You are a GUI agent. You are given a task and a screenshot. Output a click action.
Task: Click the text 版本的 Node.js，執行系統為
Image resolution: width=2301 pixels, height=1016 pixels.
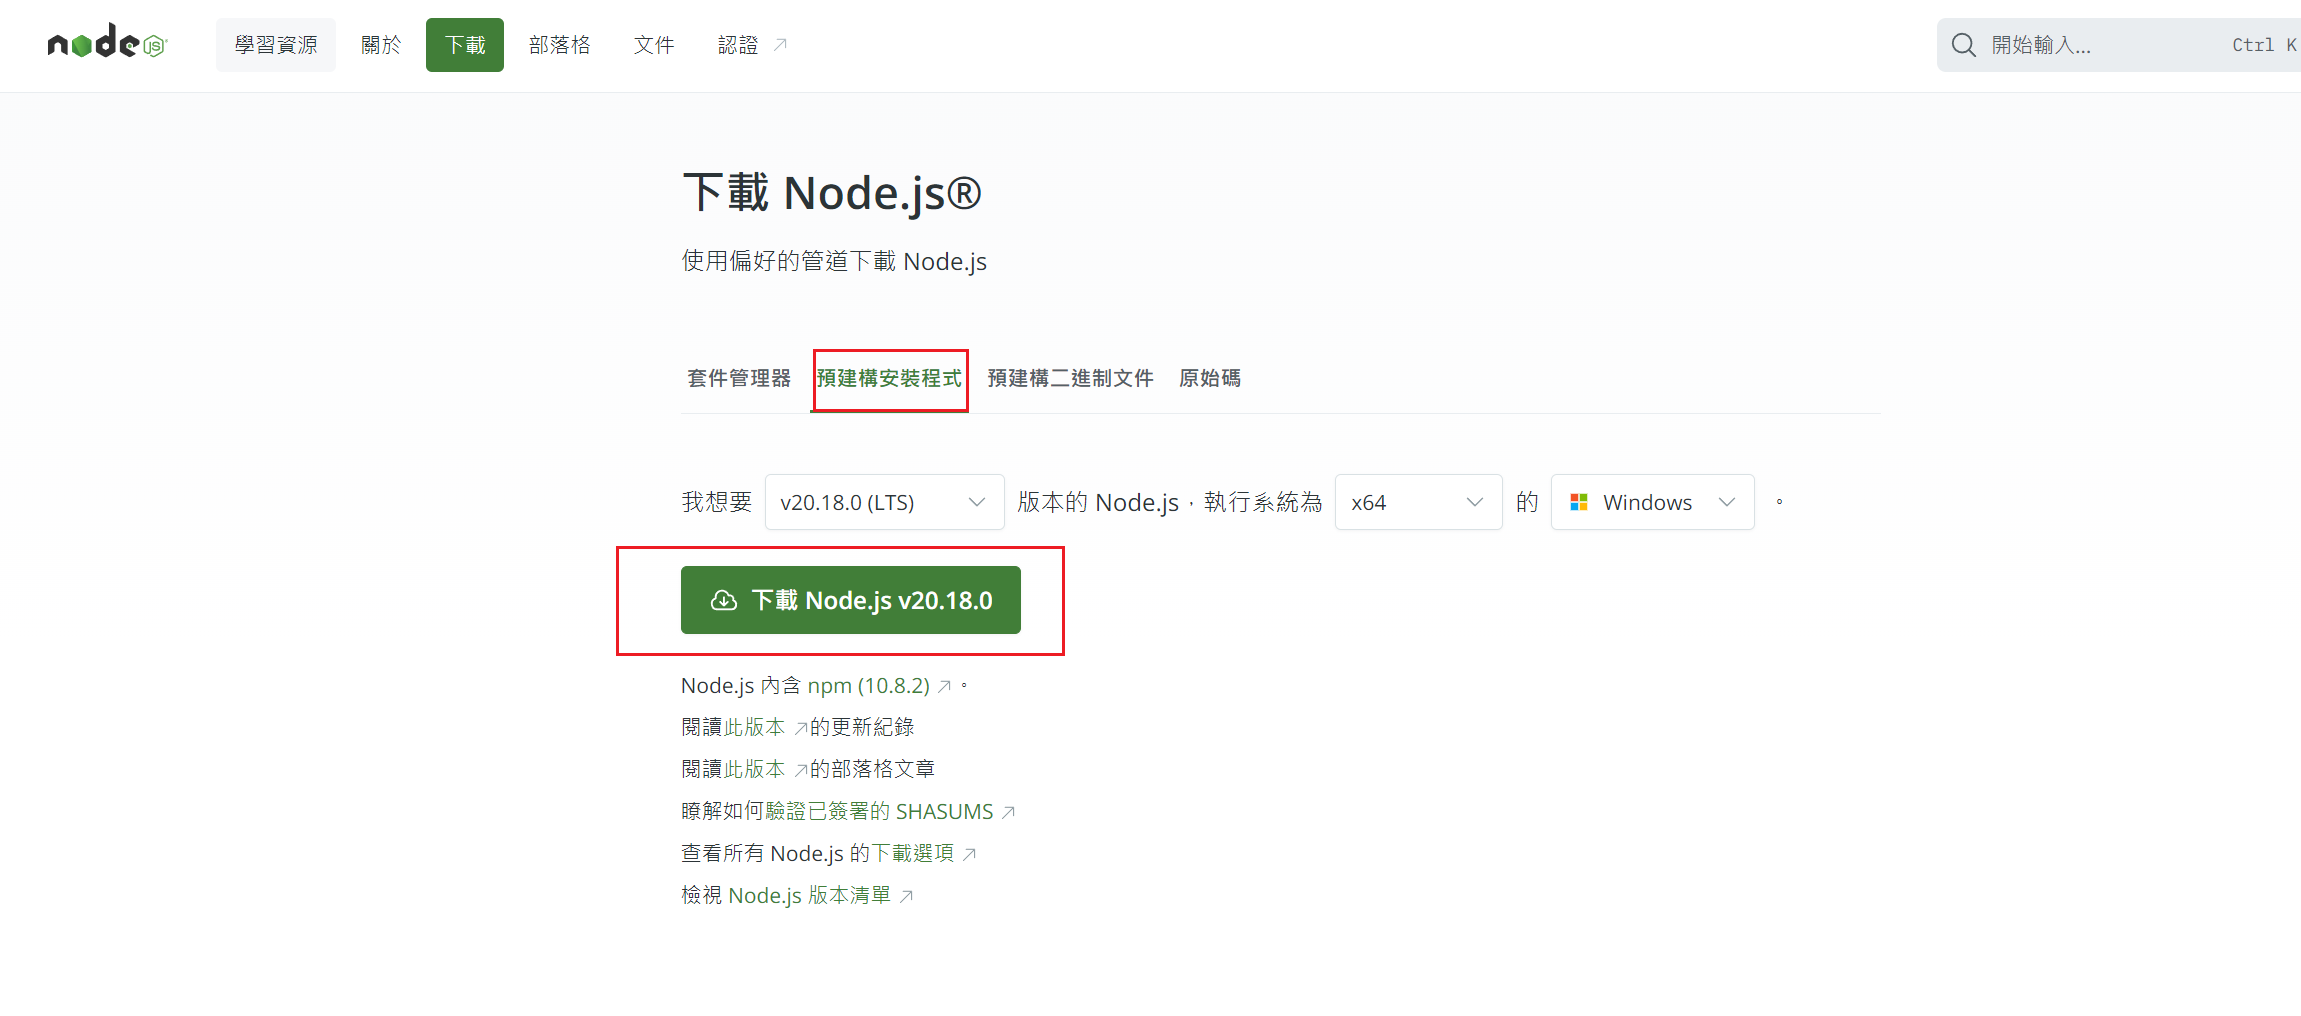tap(1170, 502)
